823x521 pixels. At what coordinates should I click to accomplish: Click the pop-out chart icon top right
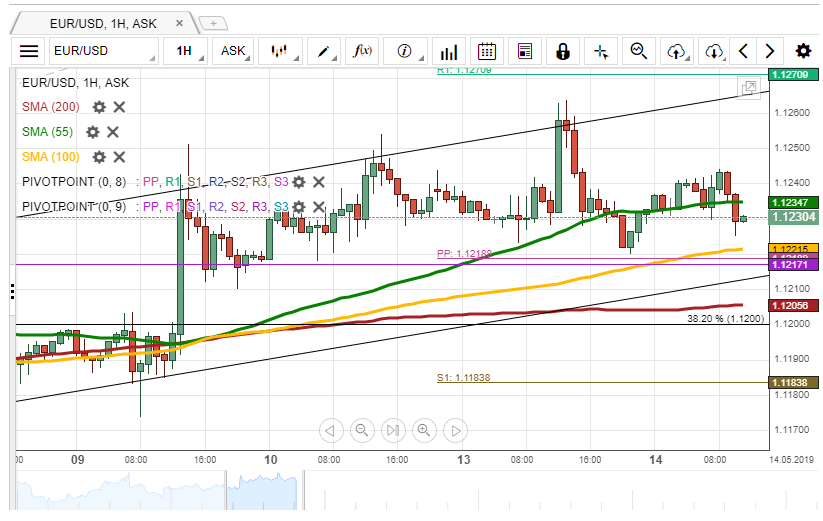pos(747,89)
